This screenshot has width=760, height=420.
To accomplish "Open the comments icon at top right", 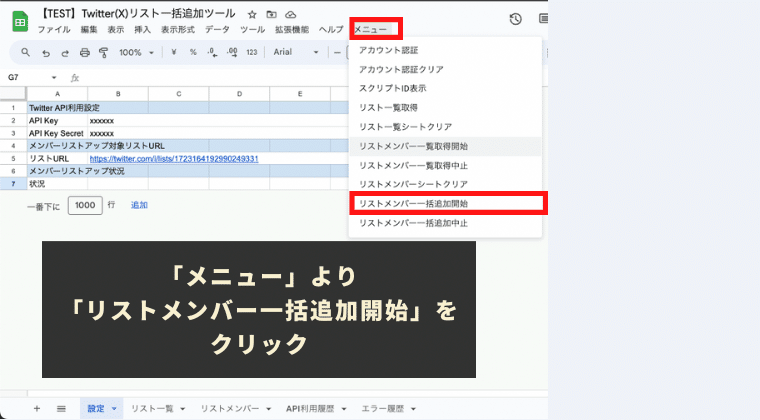I will click(543, 18).
